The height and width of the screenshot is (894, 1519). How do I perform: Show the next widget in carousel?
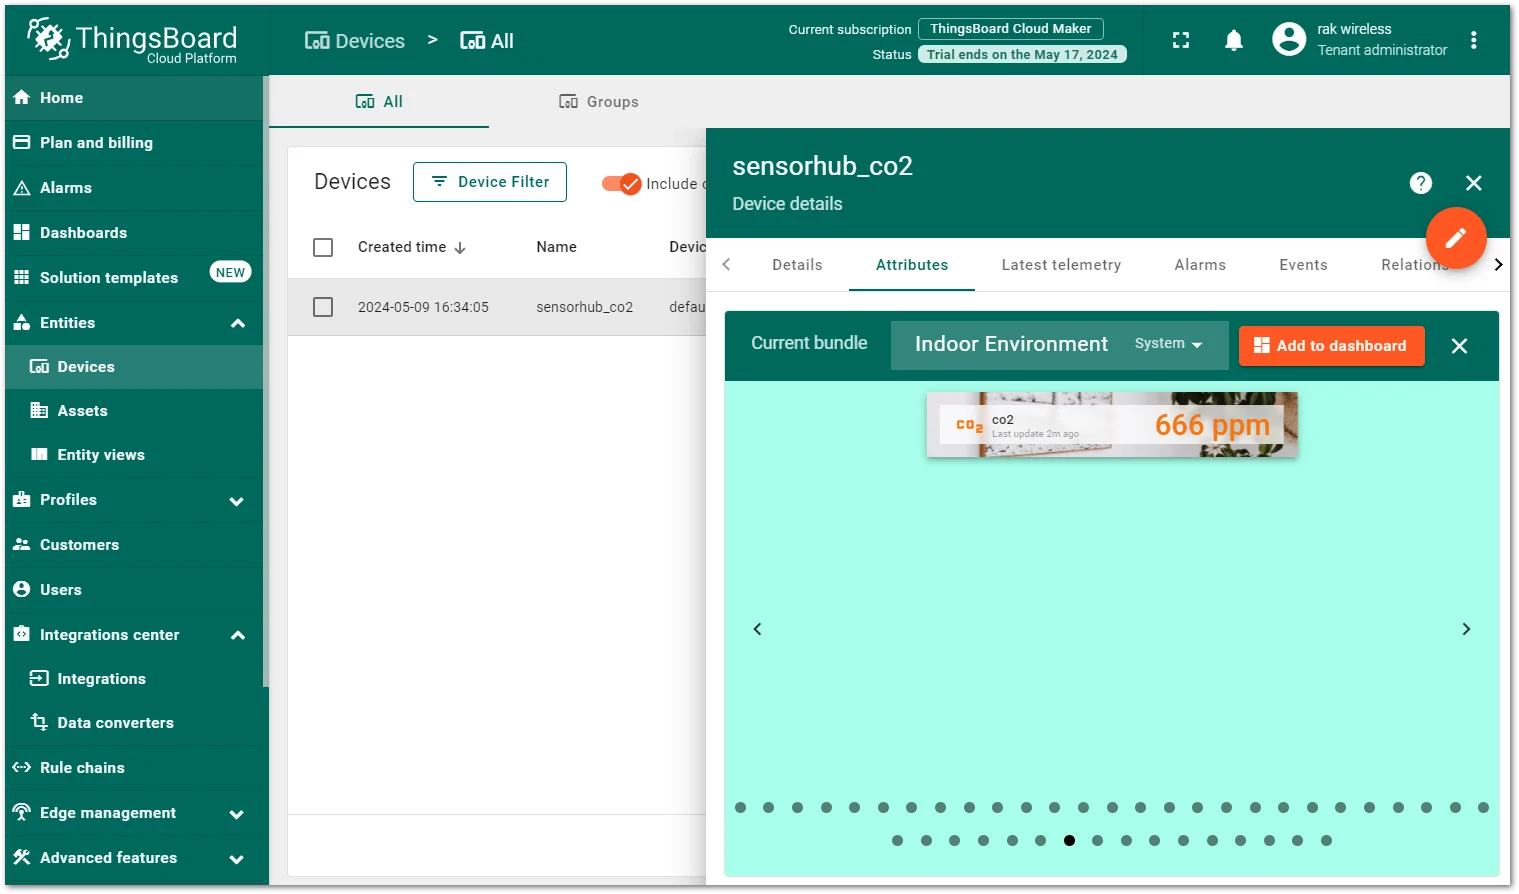click(x=1466, y=629)
